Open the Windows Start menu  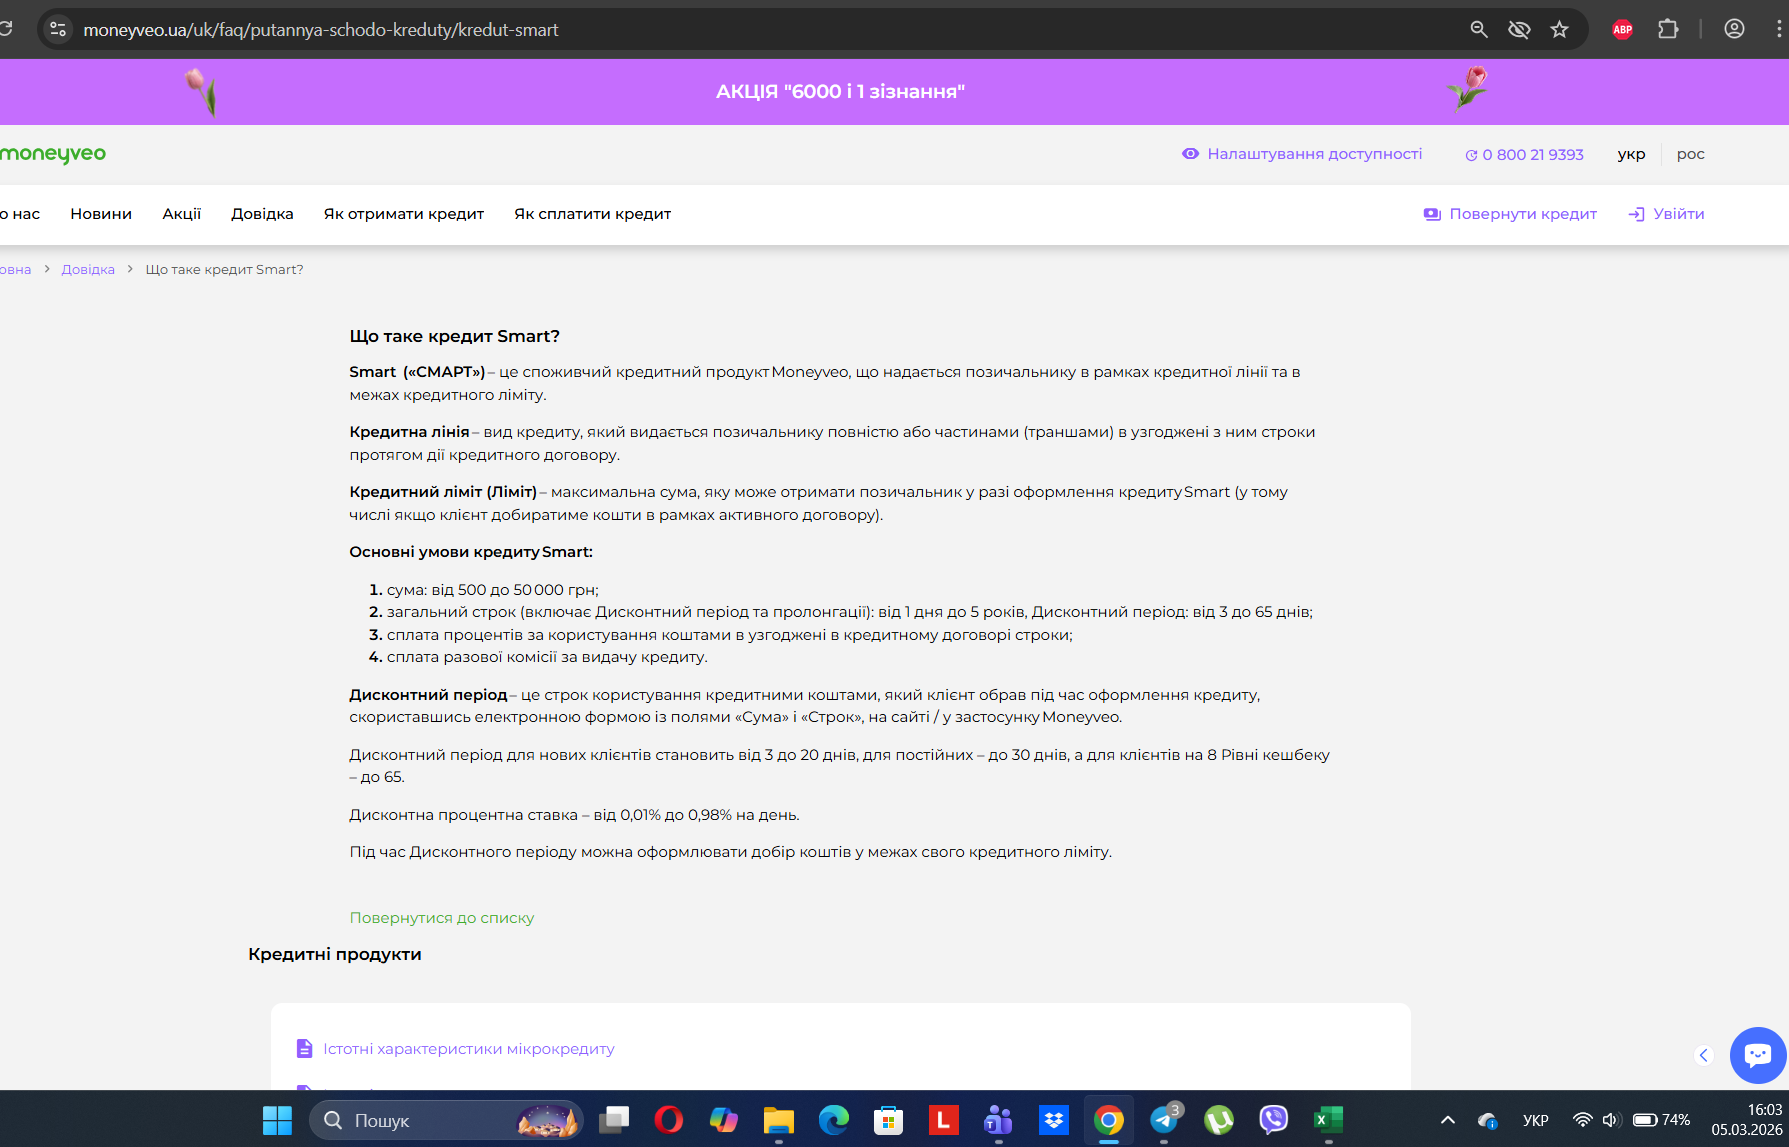point(277,1120)
